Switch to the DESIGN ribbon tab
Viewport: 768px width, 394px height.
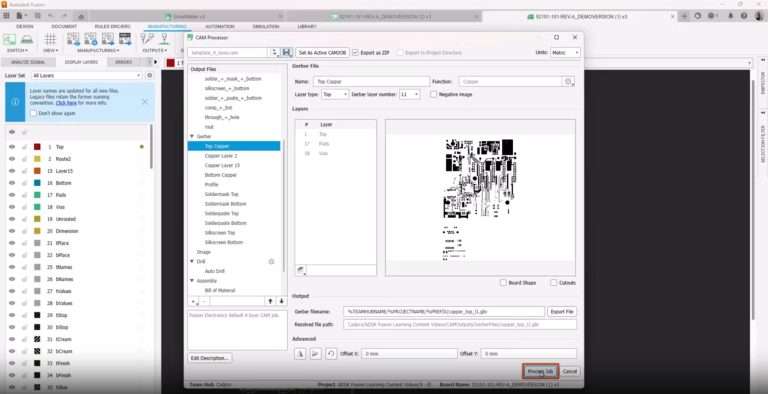click(x=24, y=26)
